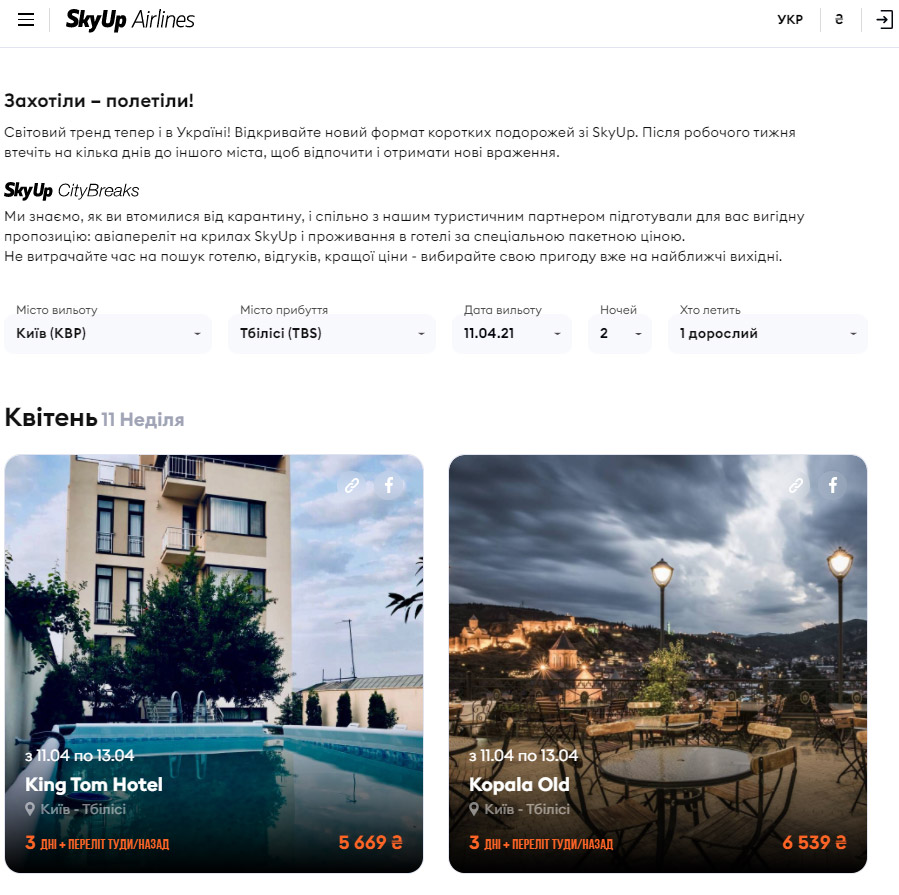The image size is (899, 895).
Task: Click dates з 11.04 по 13.04 on Kopala Old
Action: point(523,756)
